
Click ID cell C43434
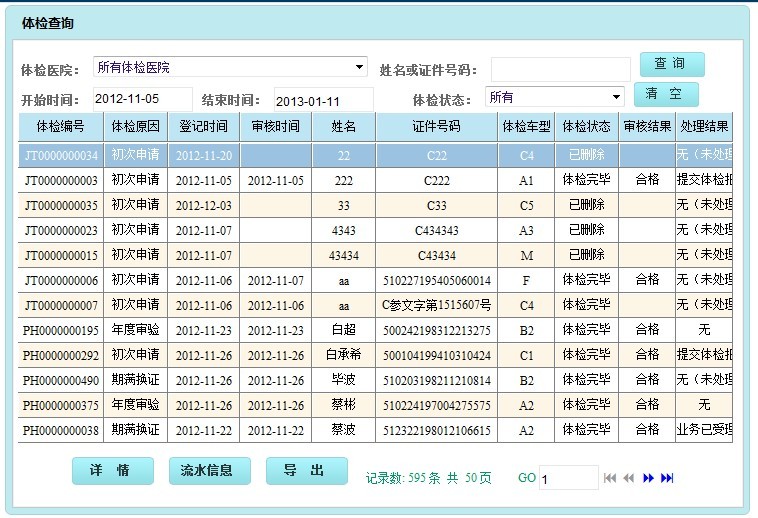[437, 255]
